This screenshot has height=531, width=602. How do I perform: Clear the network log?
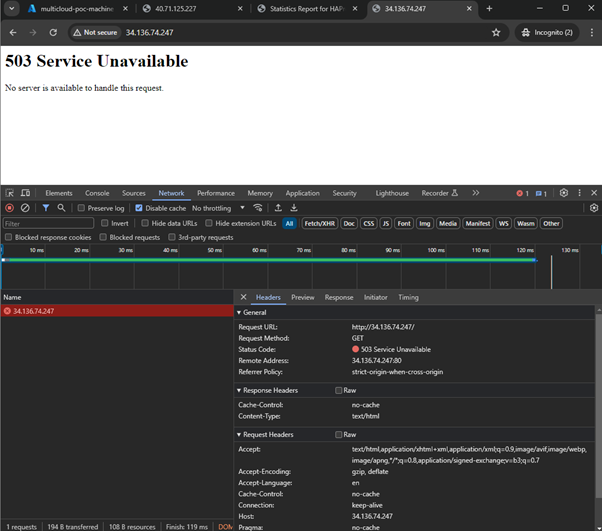pos(25,208)
